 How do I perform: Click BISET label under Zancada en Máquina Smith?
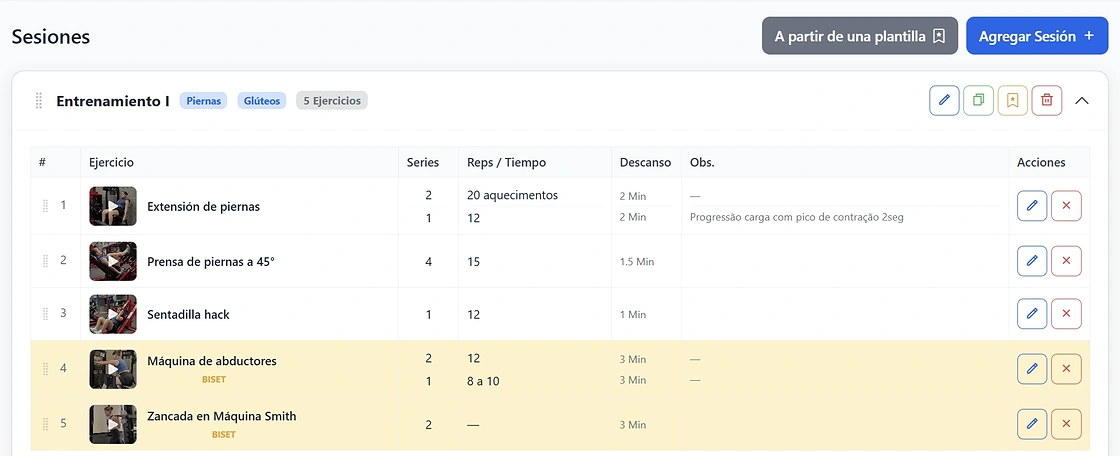click(x=224, y=435)
